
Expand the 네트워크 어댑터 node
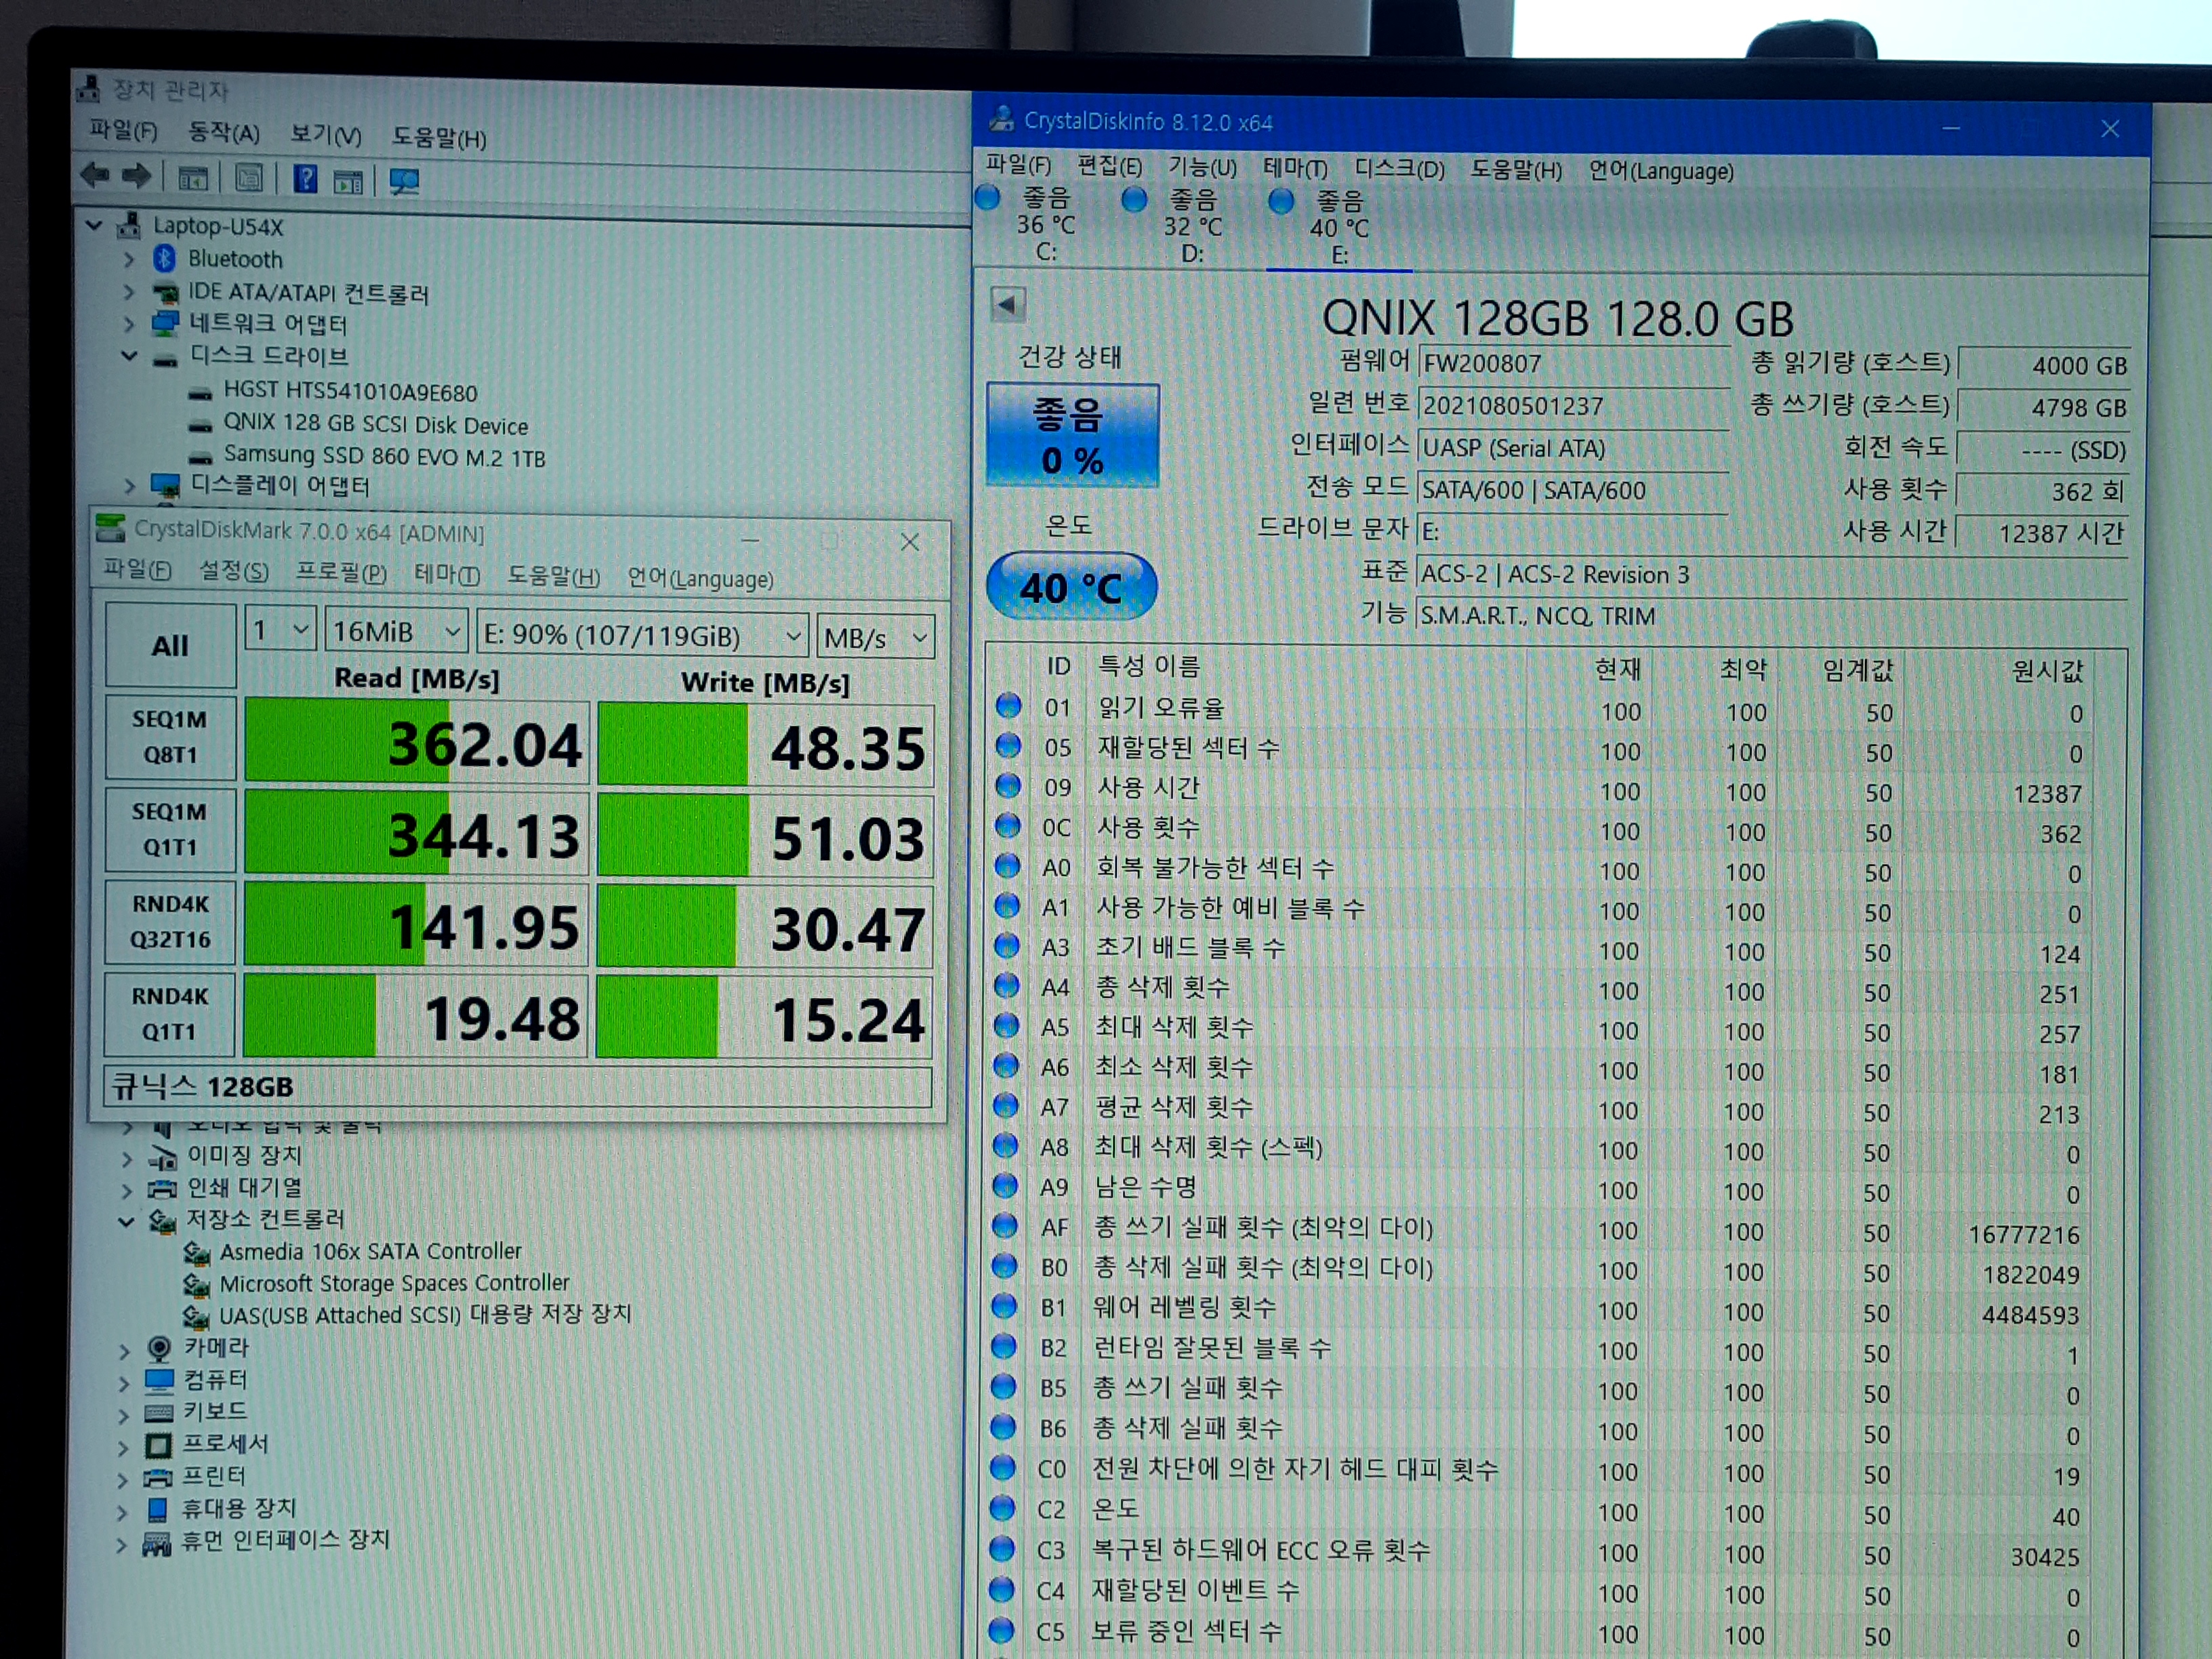coord(129,324)
